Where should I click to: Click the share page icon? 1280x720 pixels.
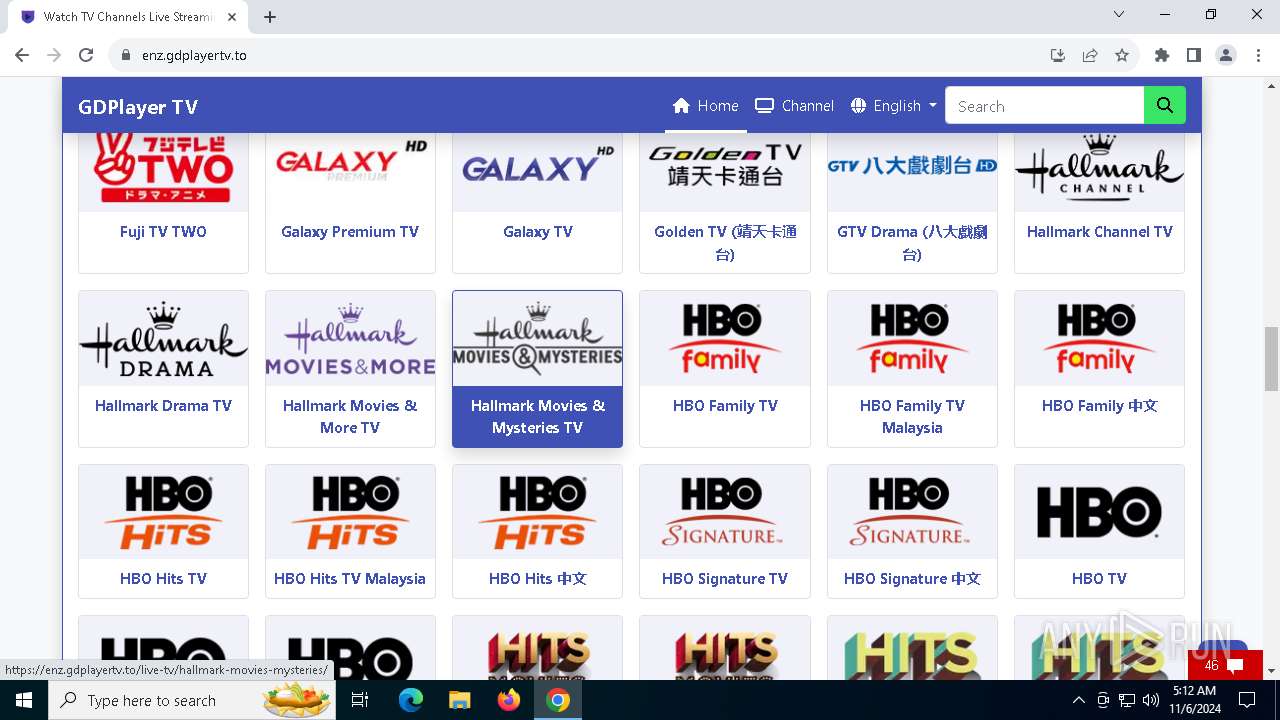click(x=1090, y=55)
